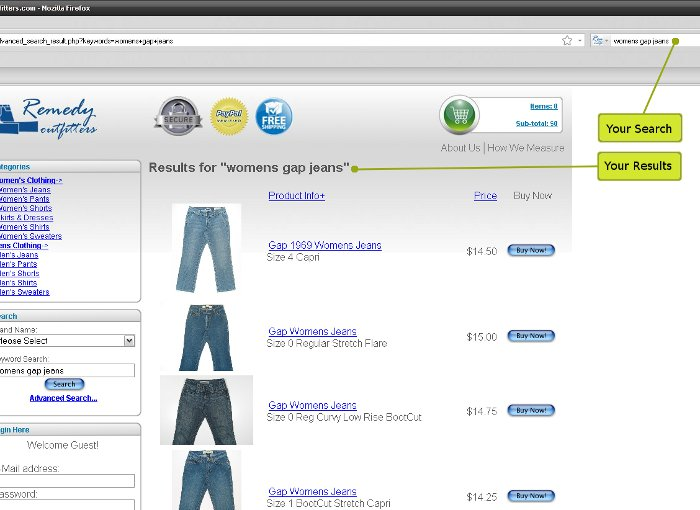Open the How We Measure page link
This screenshot has height=510, width=700.
coord(525,148)
